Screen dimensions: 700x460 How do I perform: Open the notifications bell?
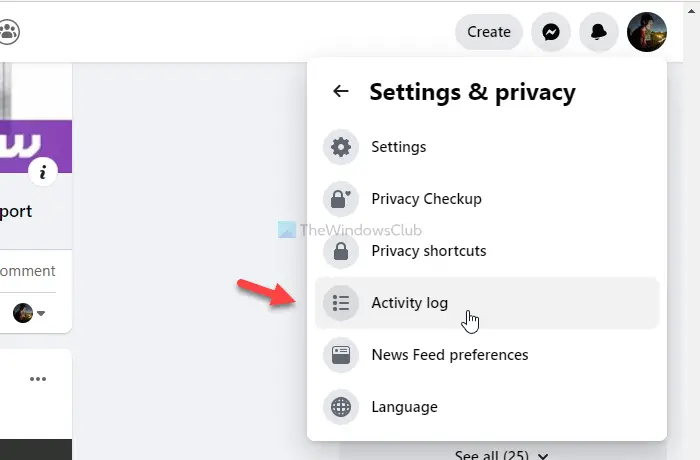click(x=599, y=32)
